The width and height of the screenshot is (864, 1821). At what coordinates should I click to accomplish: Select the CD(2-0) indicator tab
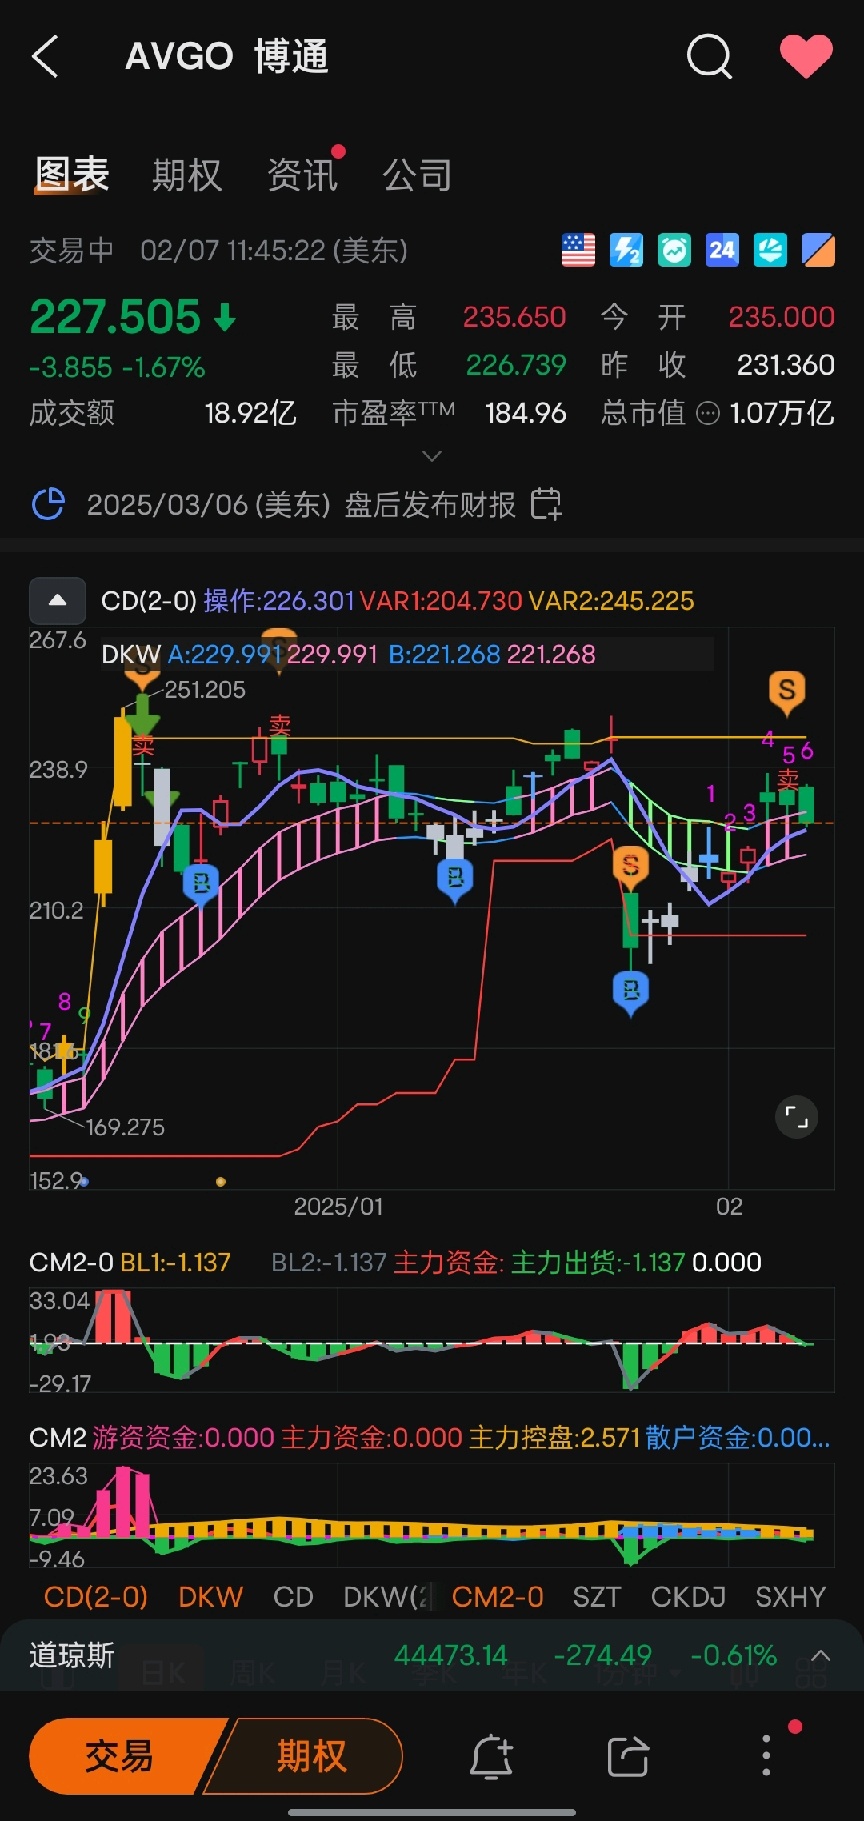[96, 1597]
